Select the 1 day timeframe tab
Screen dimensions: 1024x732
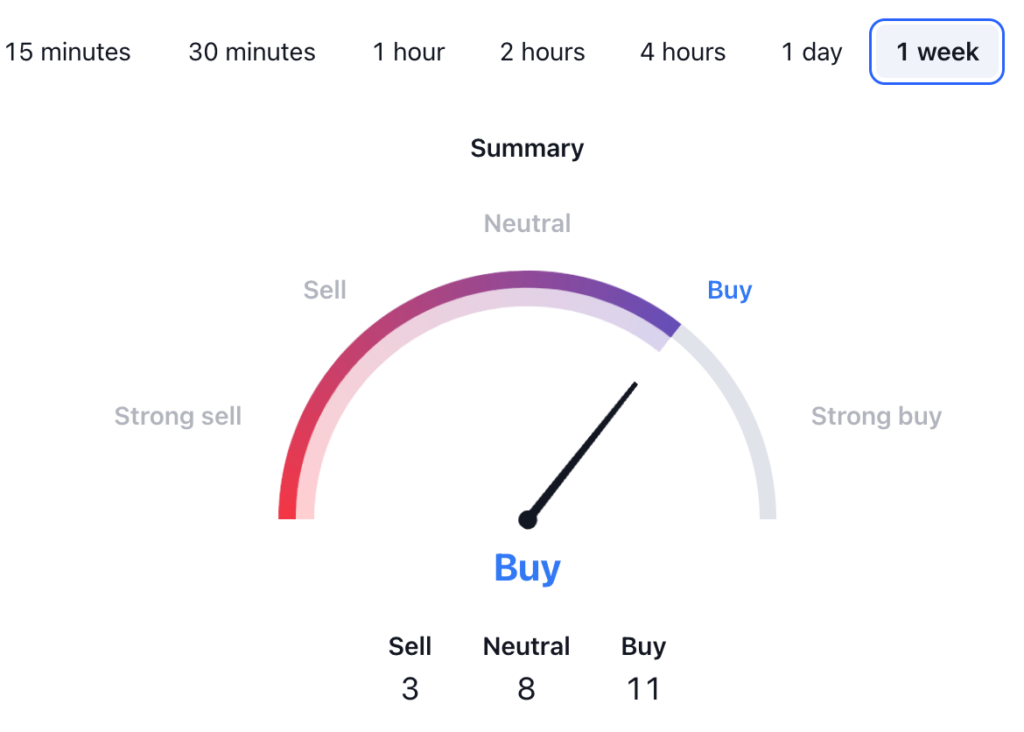point(812,52)
